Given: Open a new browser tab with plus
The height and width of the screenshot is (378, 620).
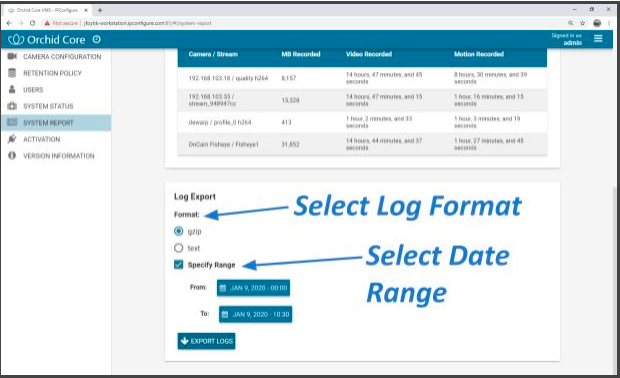Looking at the screenshot, I should pos(100,10).
